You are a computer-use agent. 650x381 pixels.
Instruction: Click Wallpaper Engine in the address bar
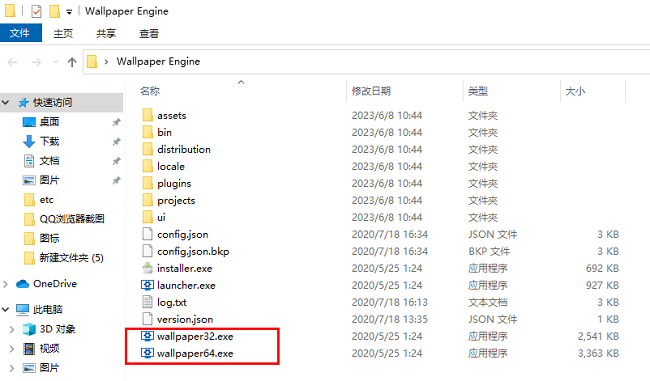pyautogui.click(x=158, y=61)
